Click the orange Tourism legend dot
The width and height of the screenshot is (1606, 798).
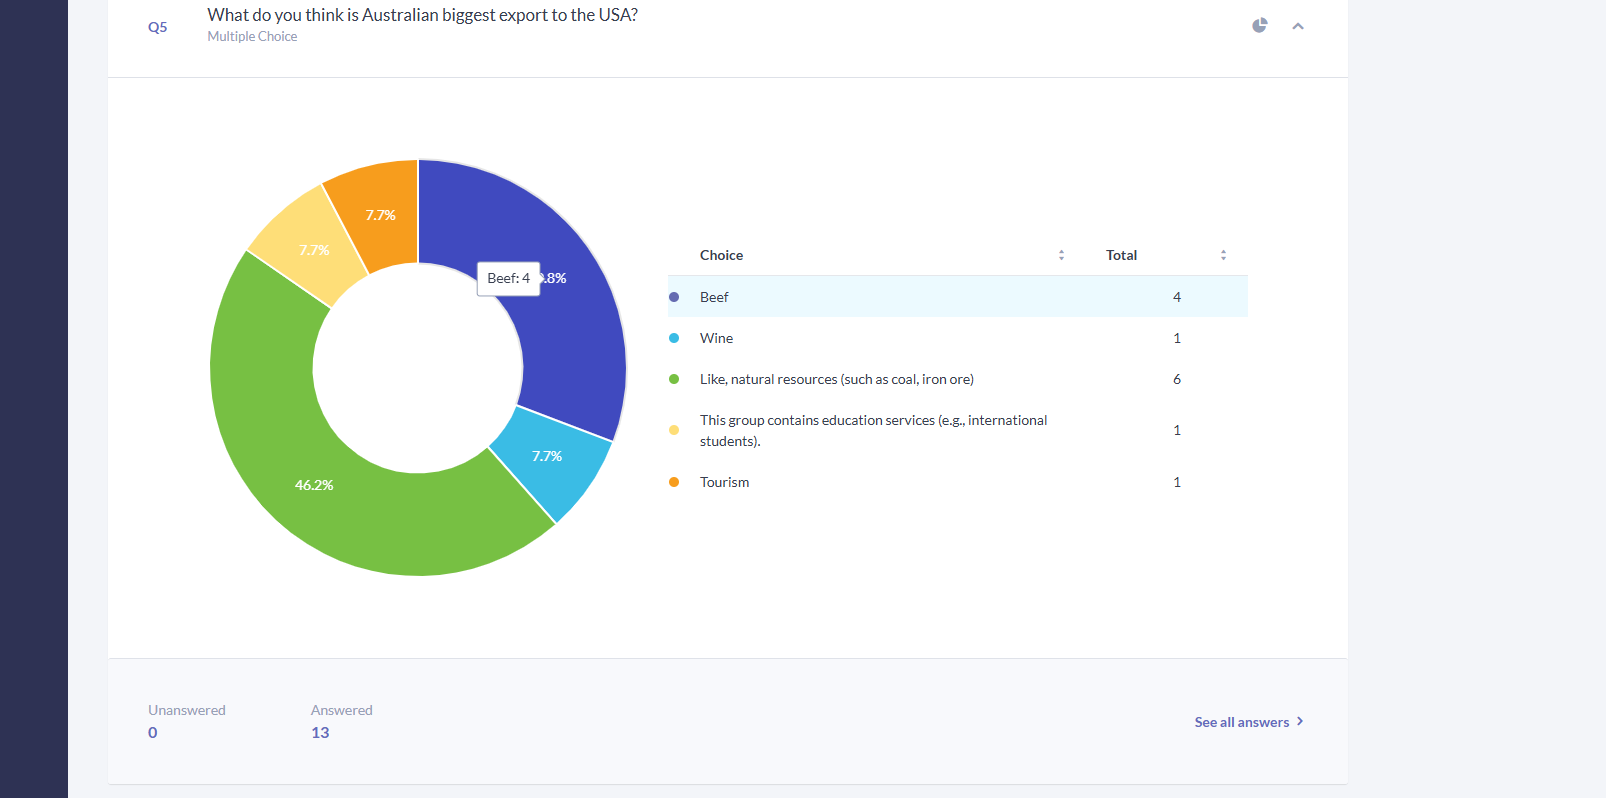pos(674,482)
